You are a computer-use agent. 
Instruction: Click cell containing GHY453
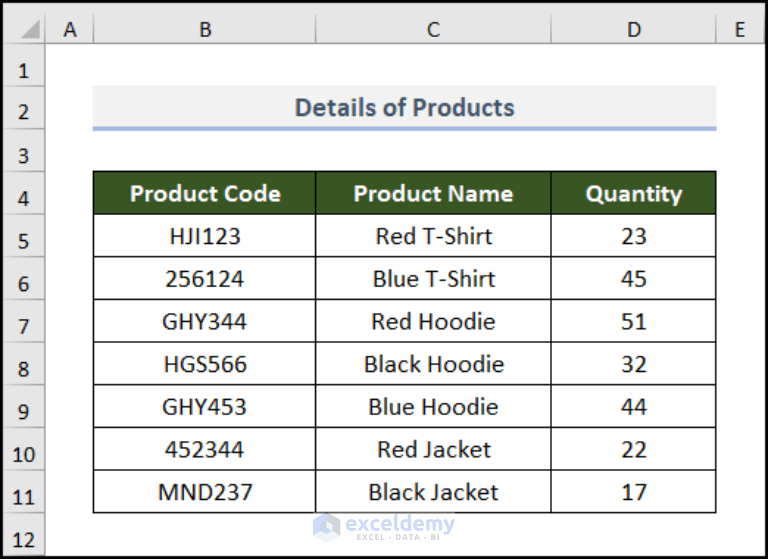(205, 407)
